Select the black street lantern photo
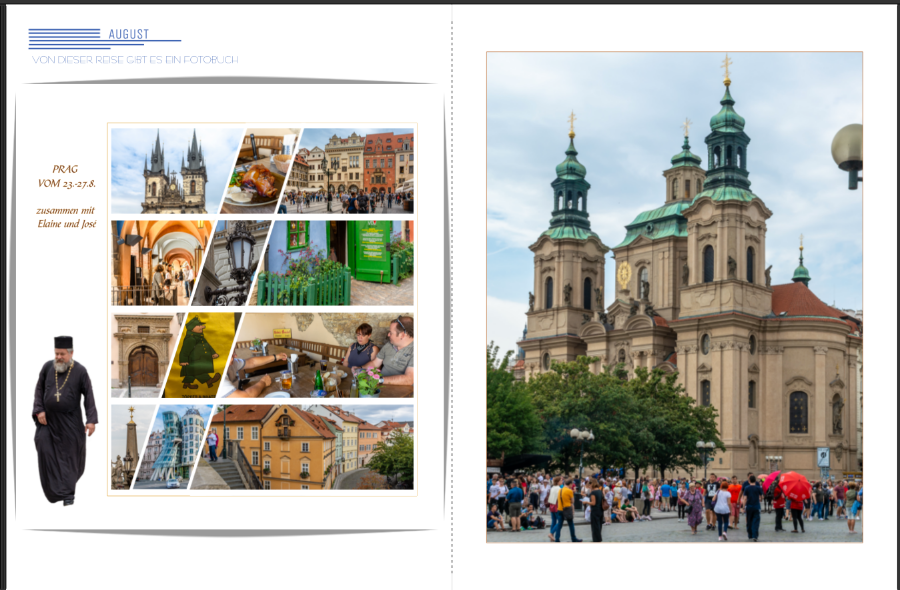This screenshot has width=900, height=590. click(235, 262)
